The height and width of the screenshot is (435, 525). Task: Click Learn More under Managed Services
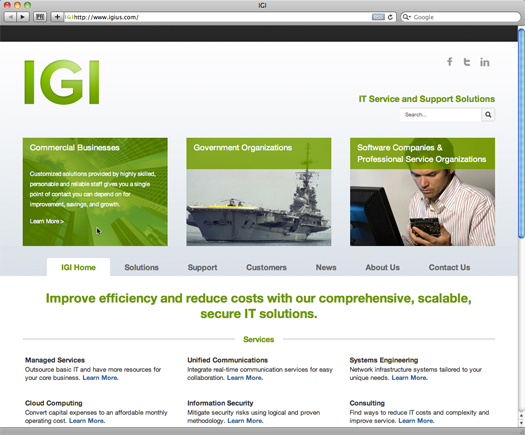100,378
